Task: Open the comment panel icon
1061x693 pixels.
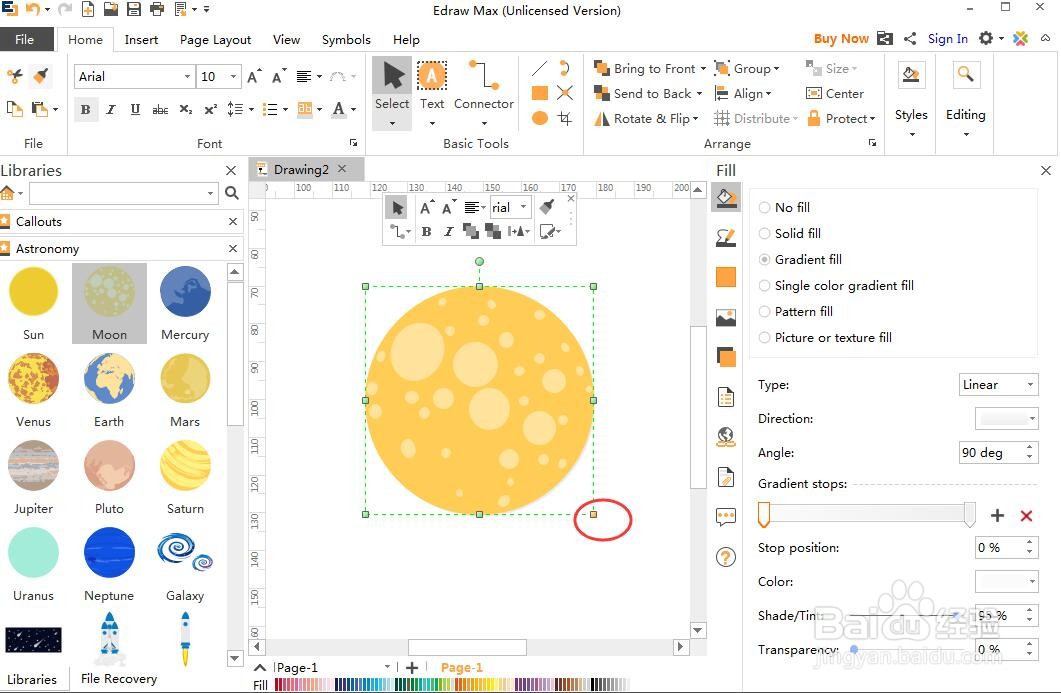Action: click(725, 517)
